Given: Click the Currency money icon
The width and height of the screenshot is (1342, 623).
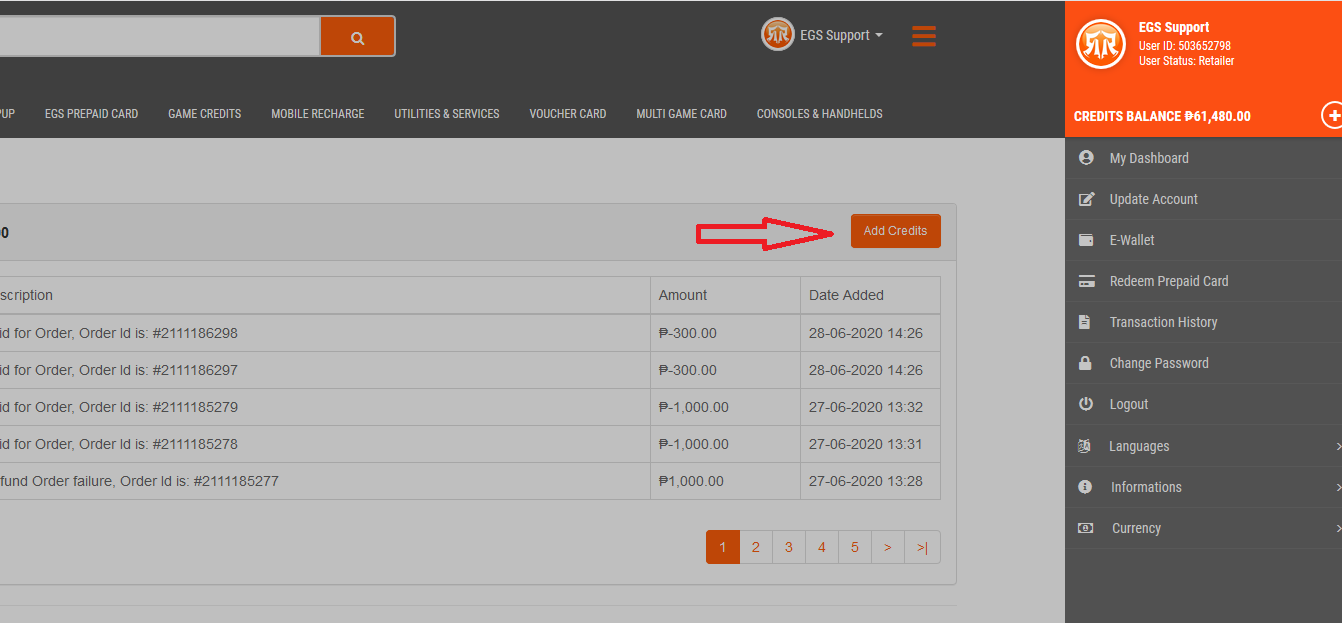Looking at the screenshot, I should 1085,528.
